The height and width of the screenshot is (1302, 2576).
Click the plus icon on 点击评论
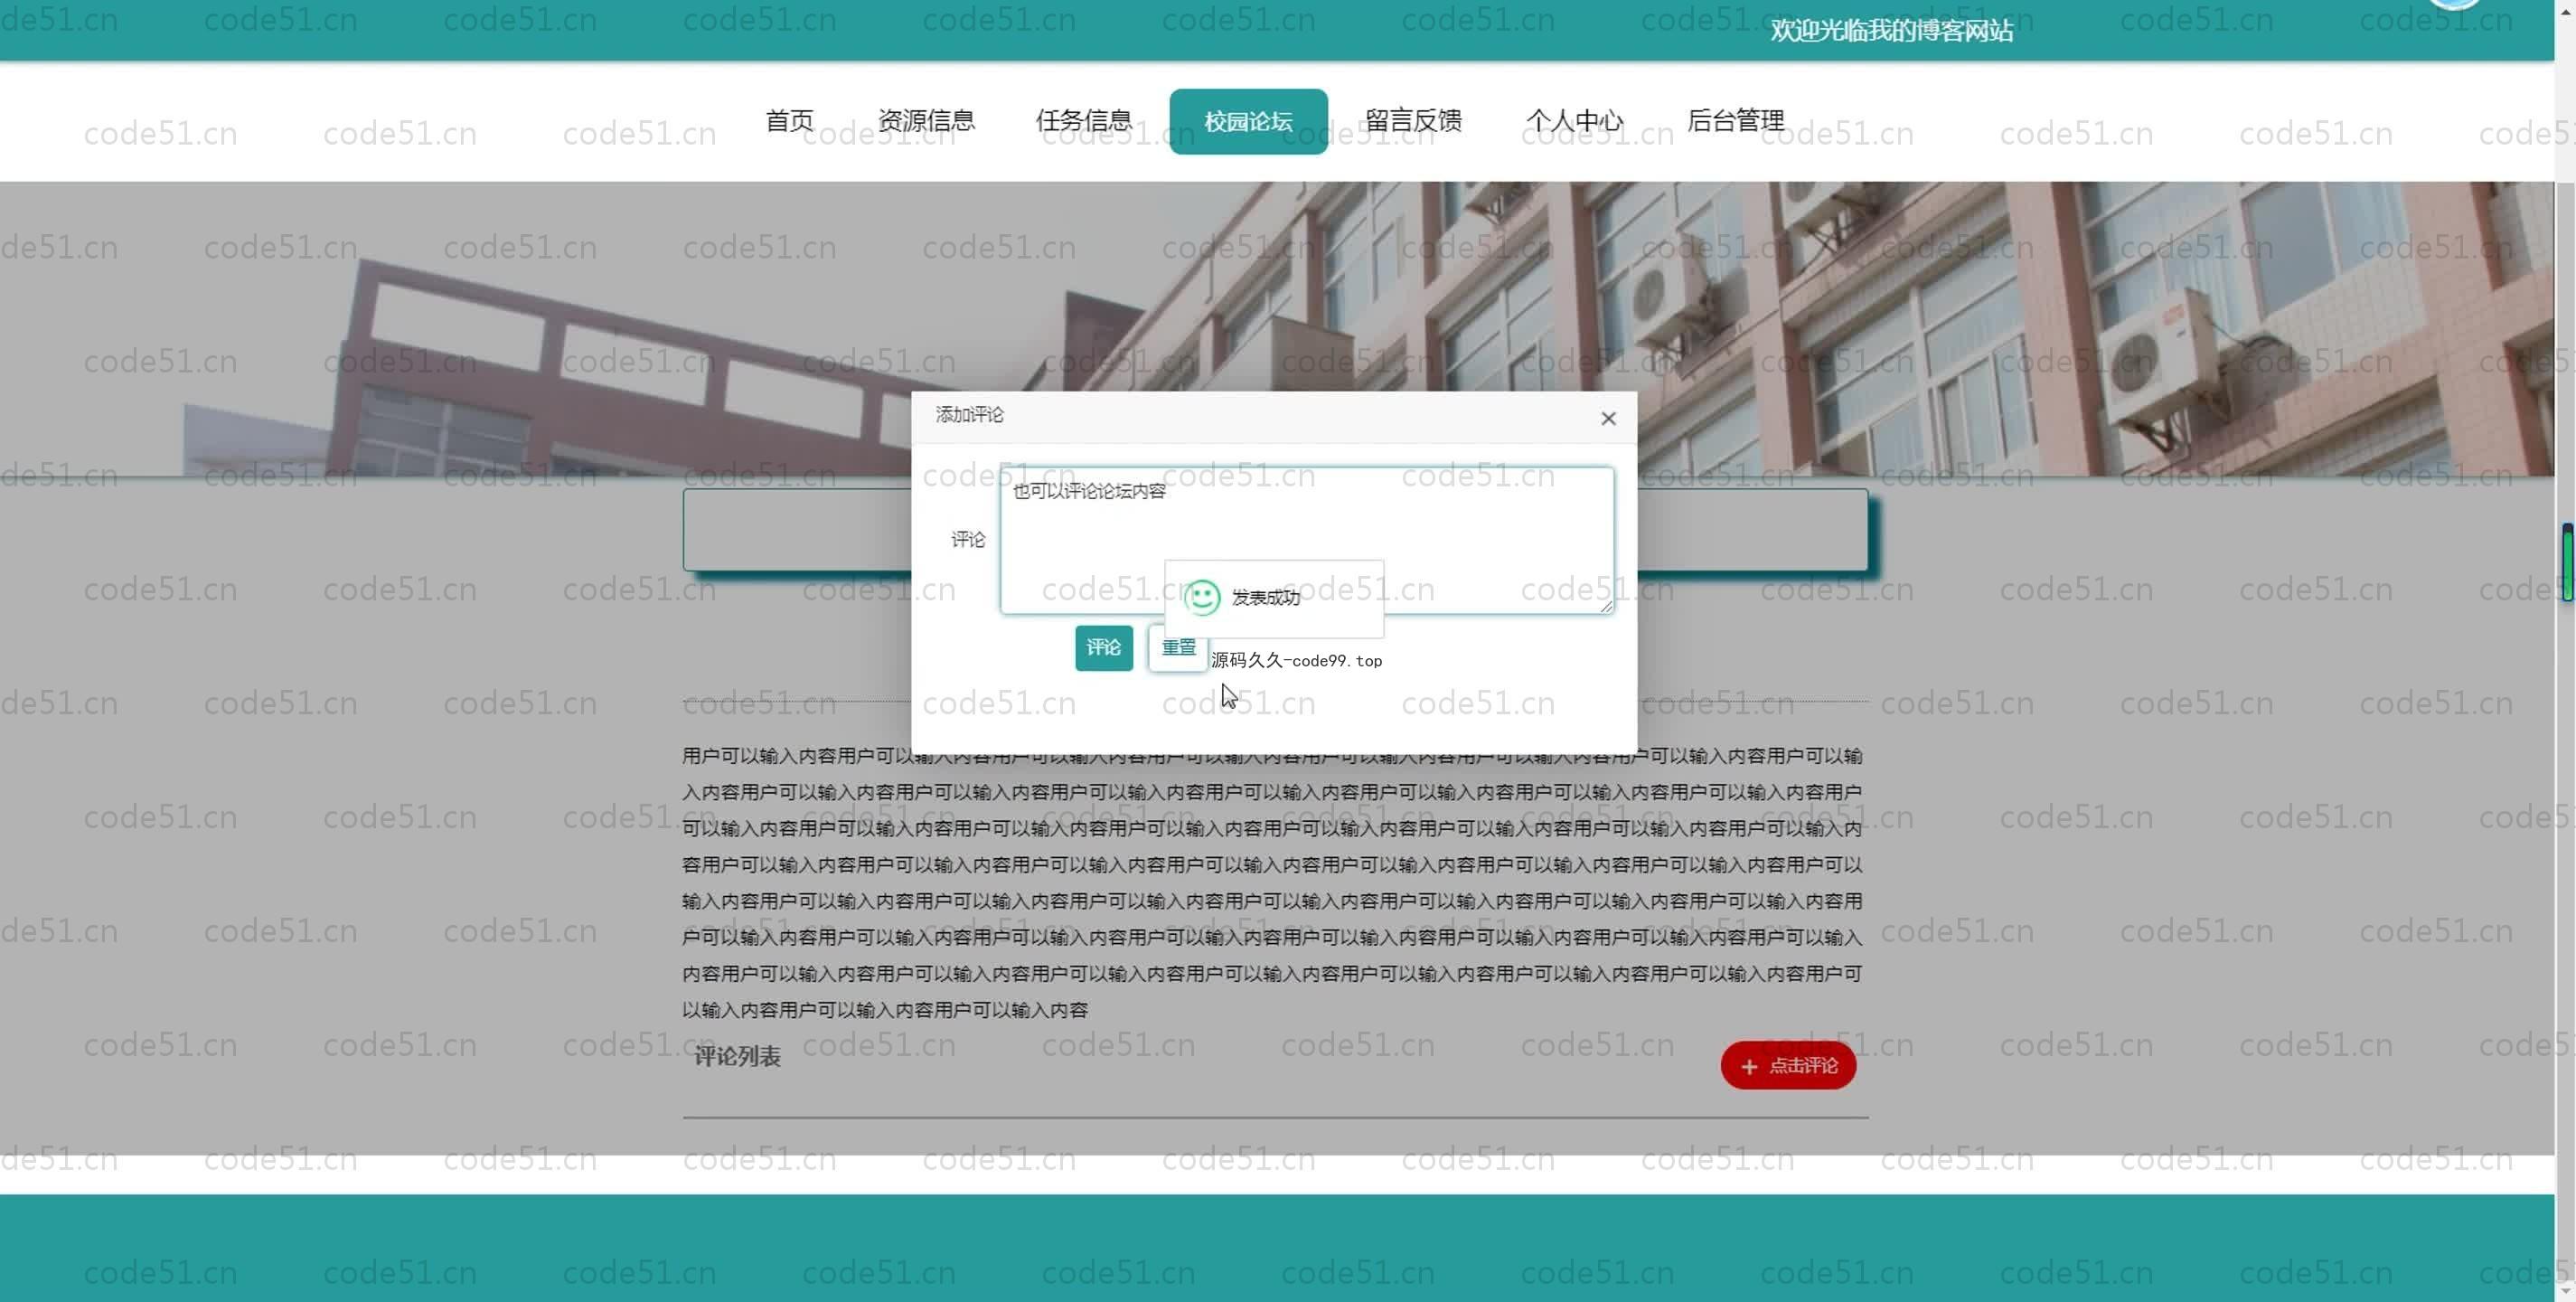coord(1749,1067)
